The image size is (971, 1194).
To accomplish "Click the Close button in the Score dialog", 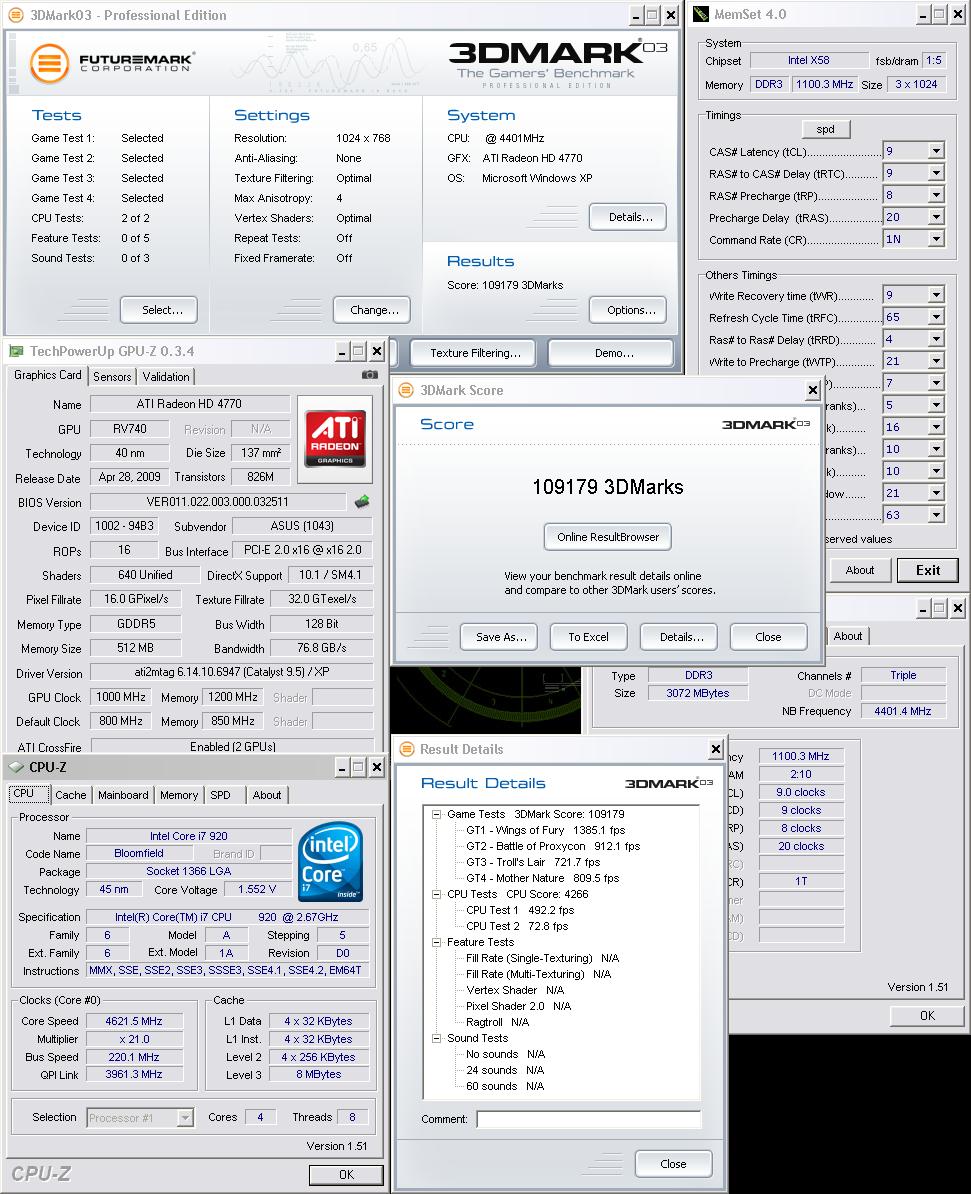I will [x=768, y=637].
